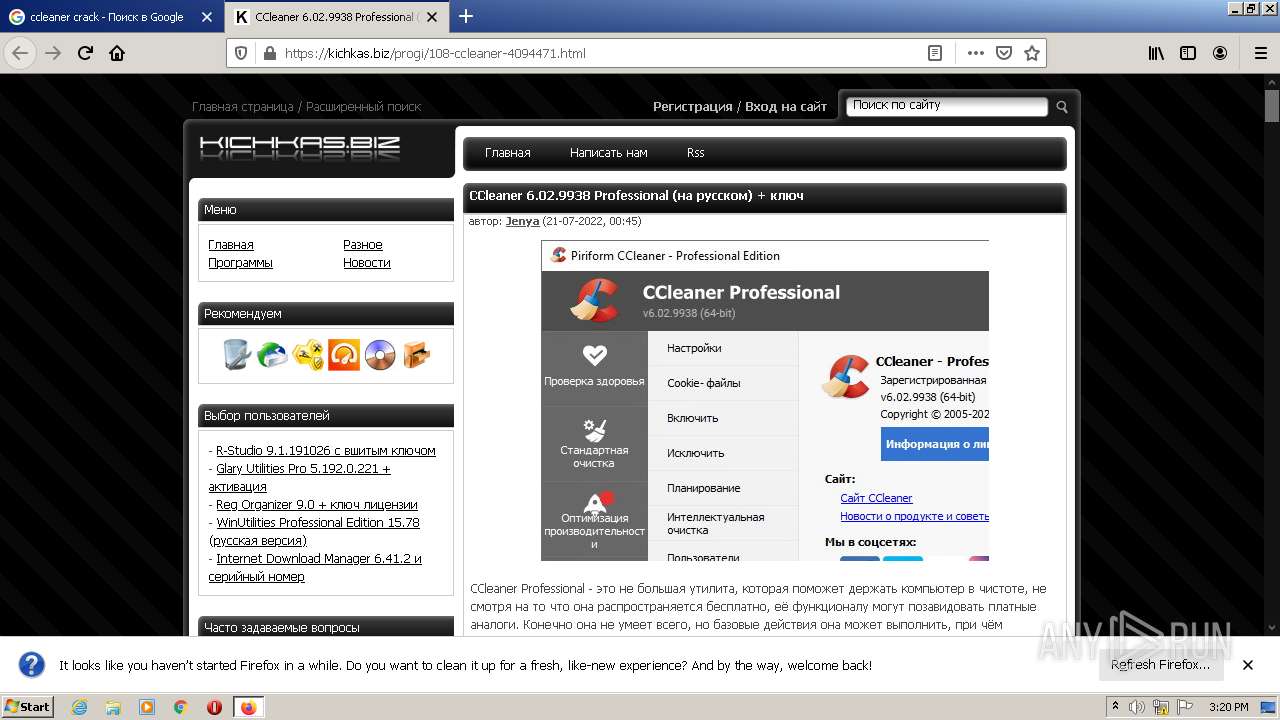This screenshot has width=1280, height=720.
Task: Go forward to the next page
Action: coord(53,53)
